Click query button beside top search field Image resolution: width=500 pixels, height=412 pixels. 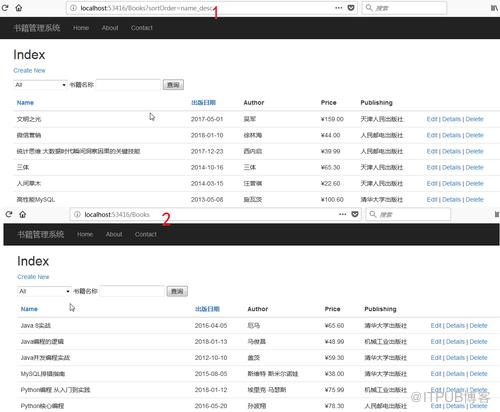point(173,85)
